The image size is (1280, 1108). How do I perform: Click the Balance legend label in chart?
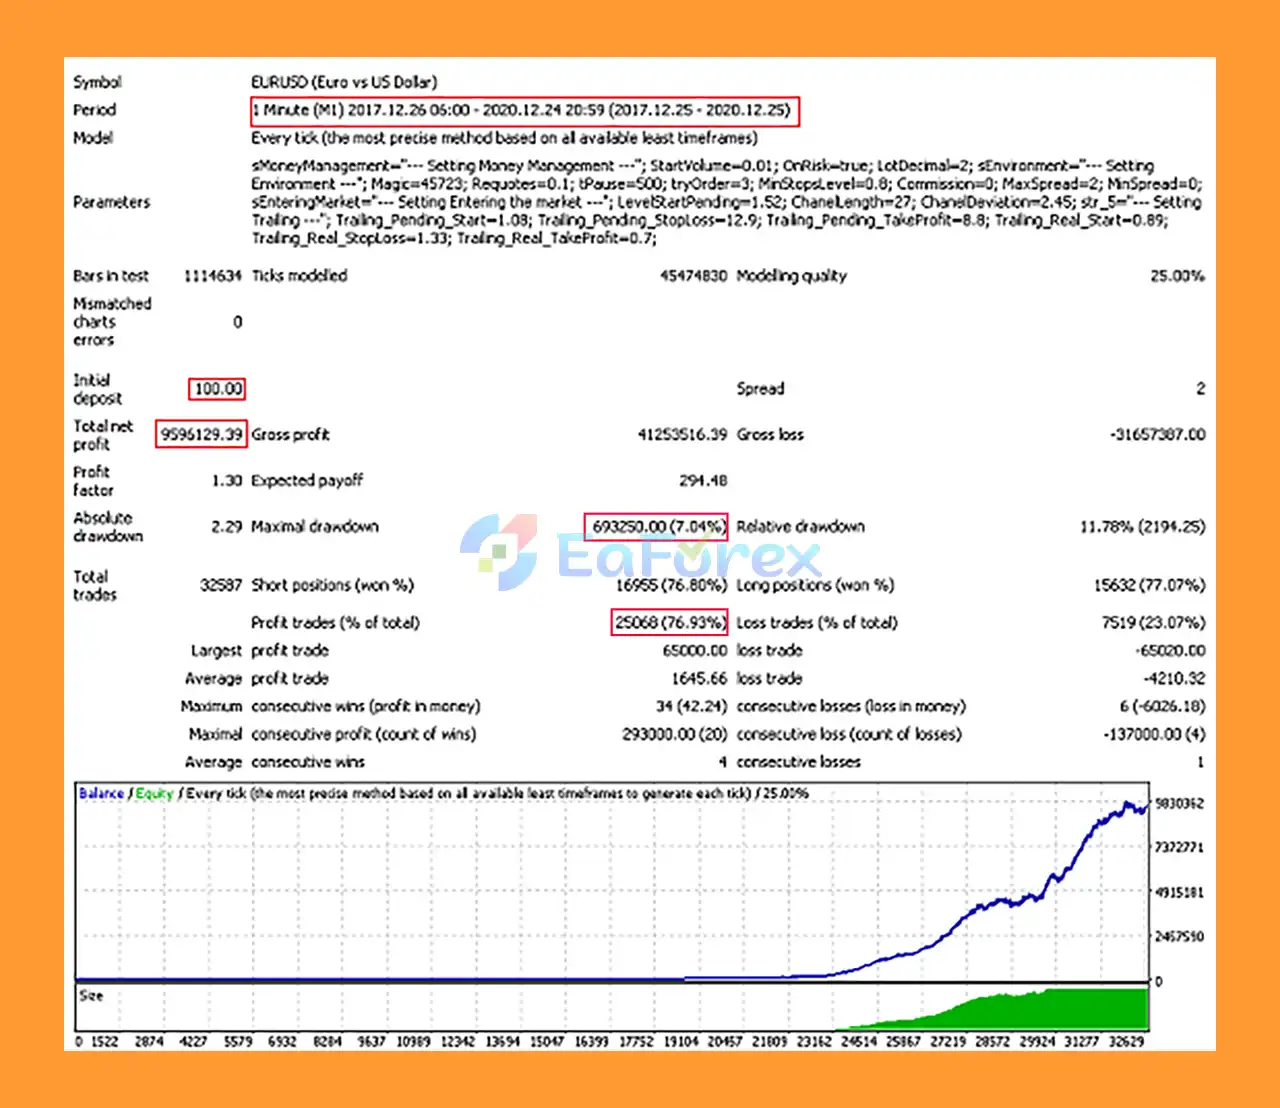(101, 793)
